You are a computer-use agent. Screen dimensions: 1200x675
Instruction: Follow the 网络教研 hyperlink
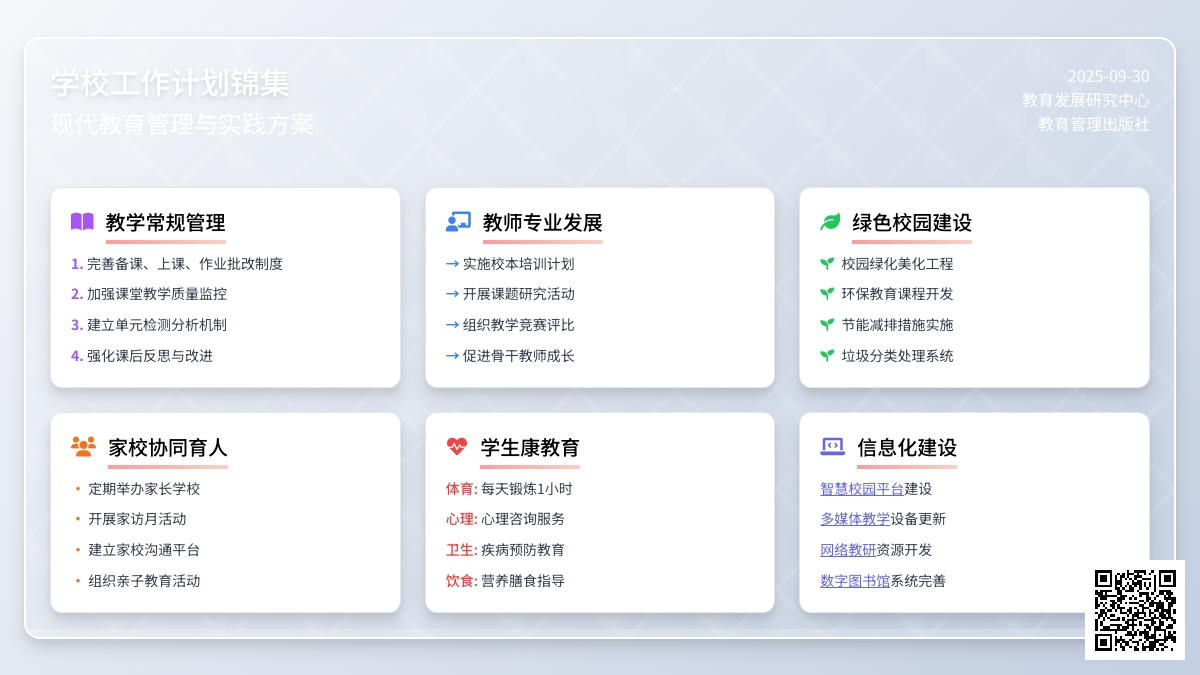click(x=847, y=550)
